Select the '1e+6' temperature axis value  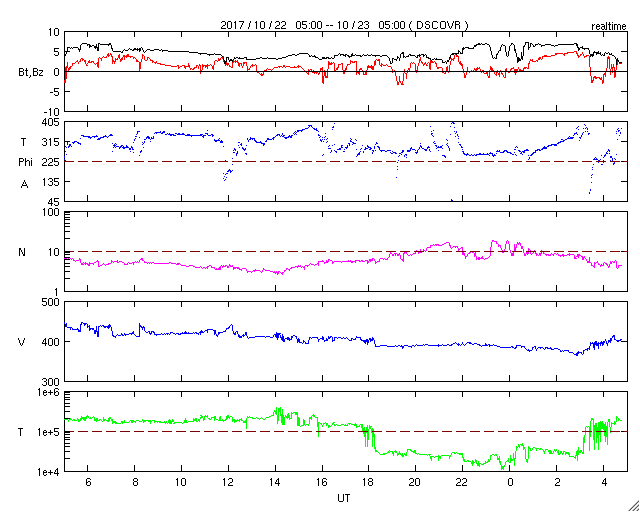click(x=49, y=392)
